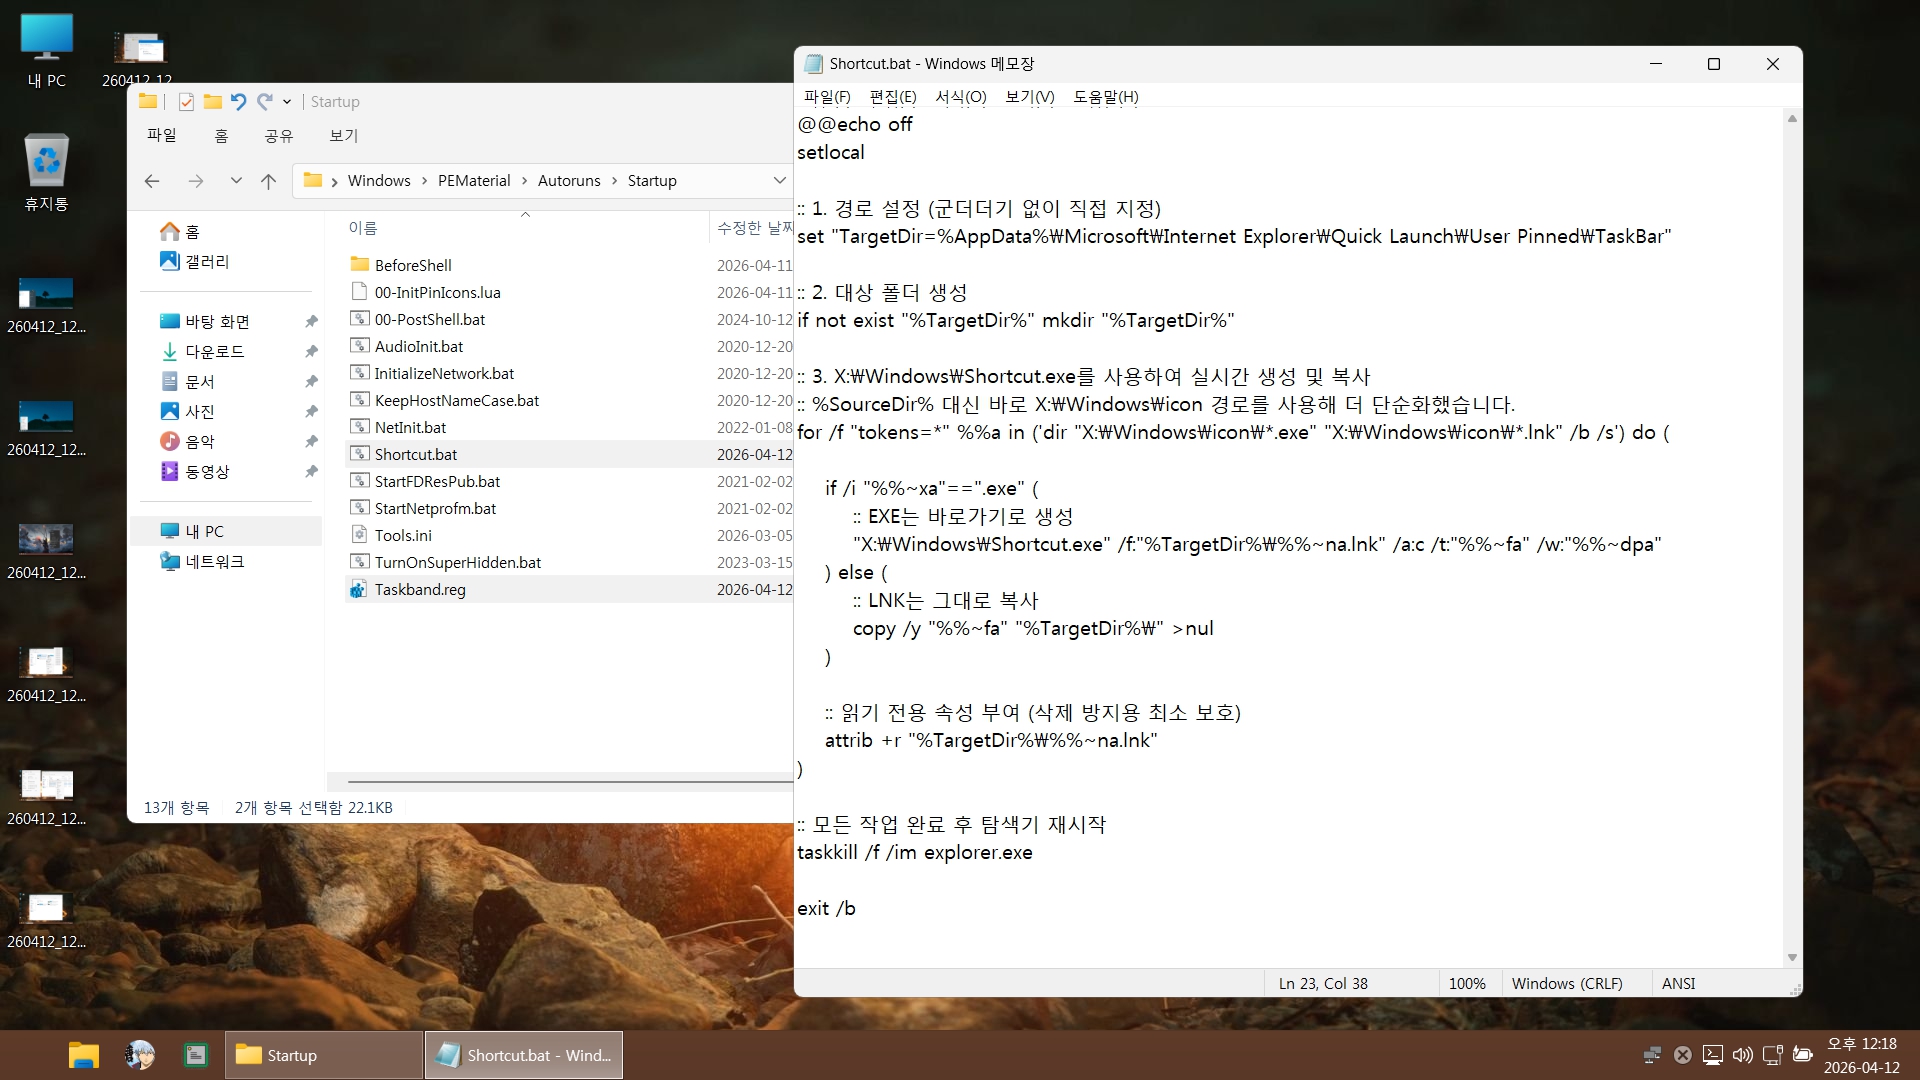Click the undo icon in Explorer's quick access toolbar

click(238, 101)
